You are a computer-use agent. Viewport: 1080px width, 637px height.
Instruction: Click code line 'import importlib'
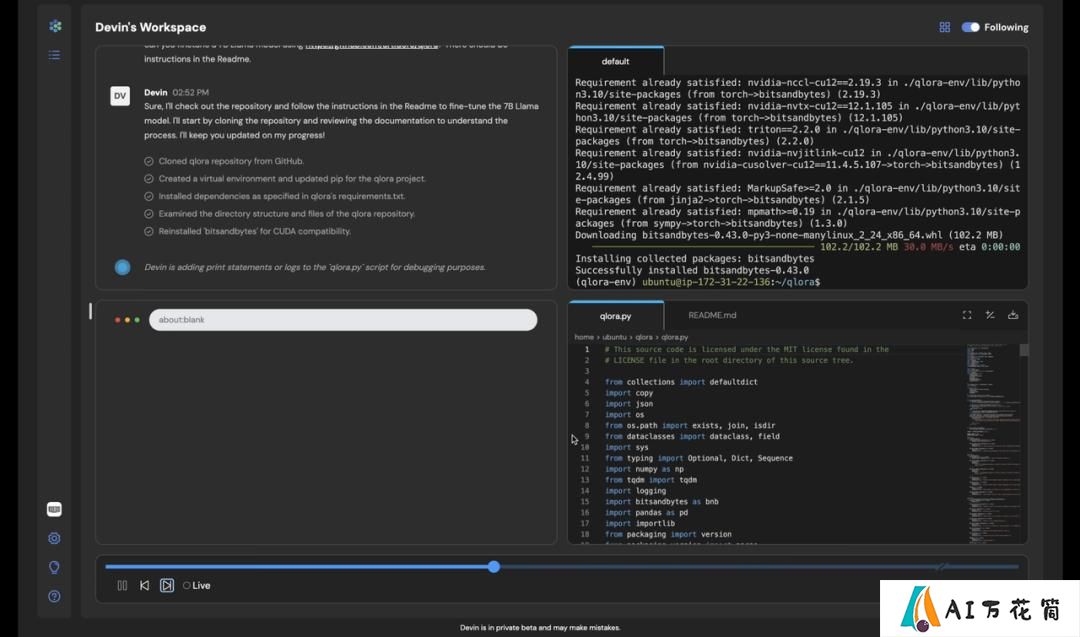coord(640,523)
